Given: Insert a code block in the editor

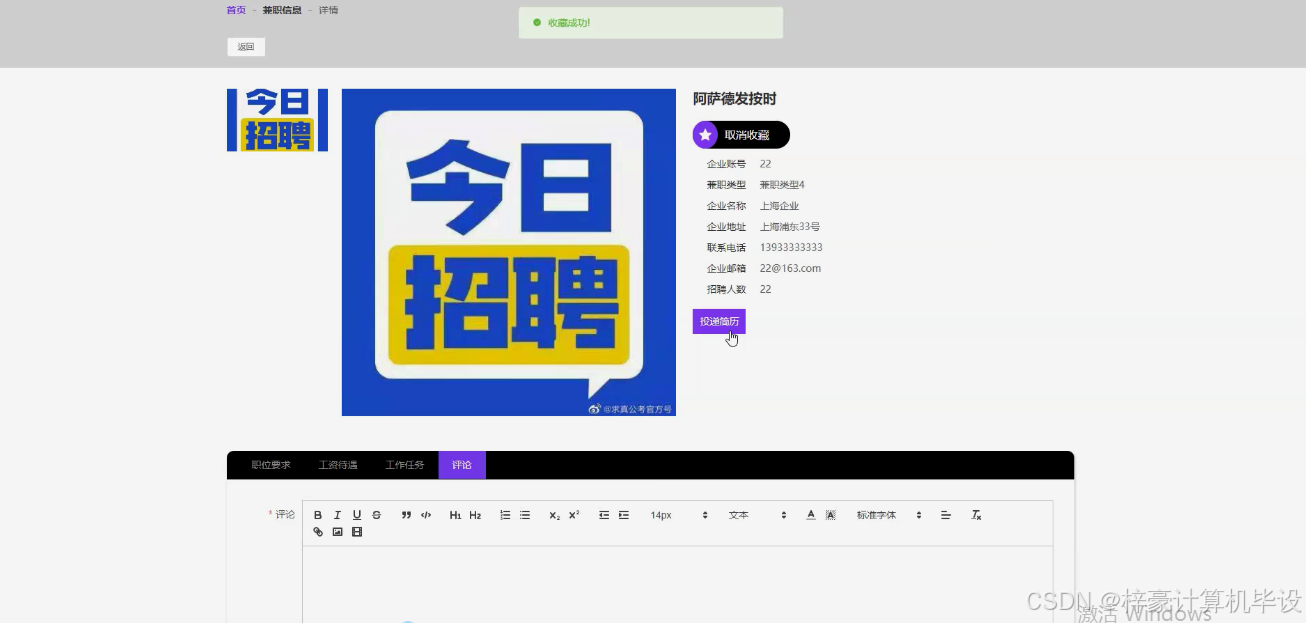Looking at the screenshot, I should click(x=426, y=515).
